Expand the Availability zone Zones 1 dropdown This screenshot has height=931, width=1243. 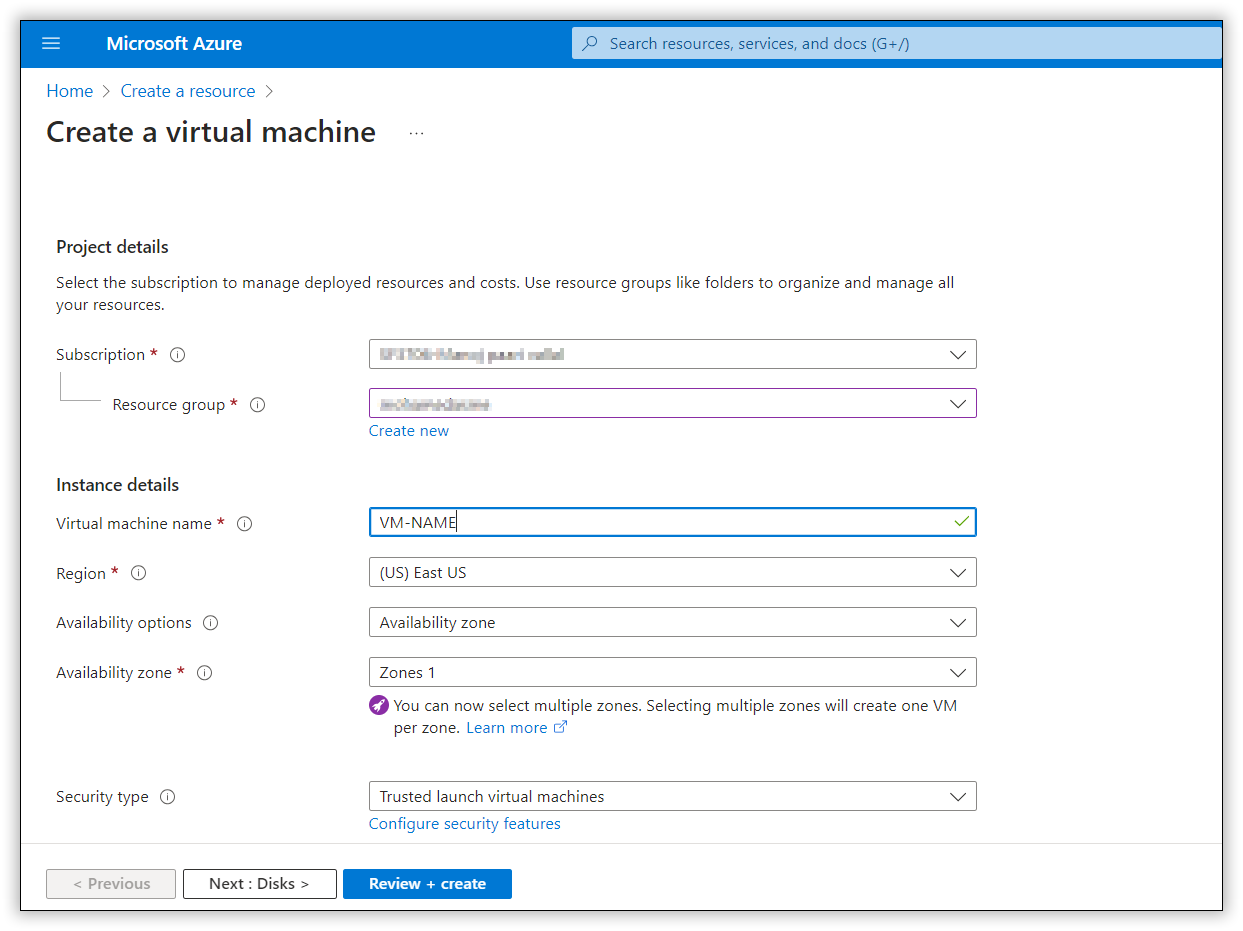click(672, 672)
